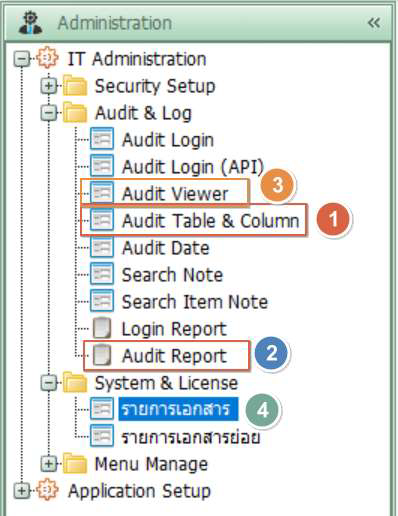Collapse the IT Administration tree node
The width and height of the screenshot is (398, 516).
[x=22, y=59]
